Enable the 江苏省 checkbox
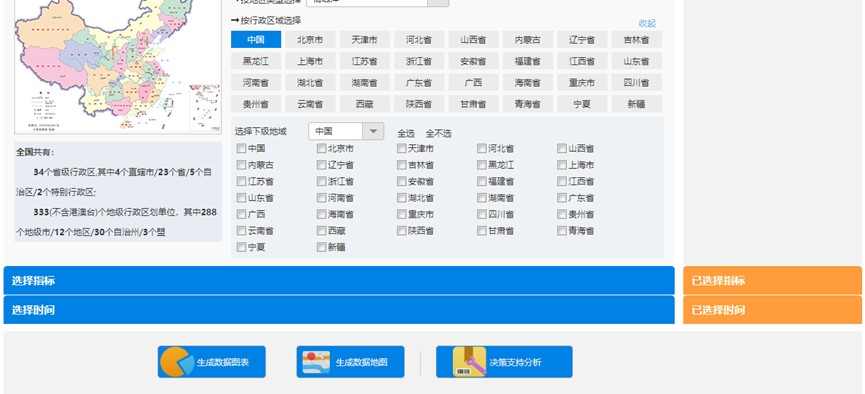The width and height of the screenshot is (865, 394). [241, 182]
